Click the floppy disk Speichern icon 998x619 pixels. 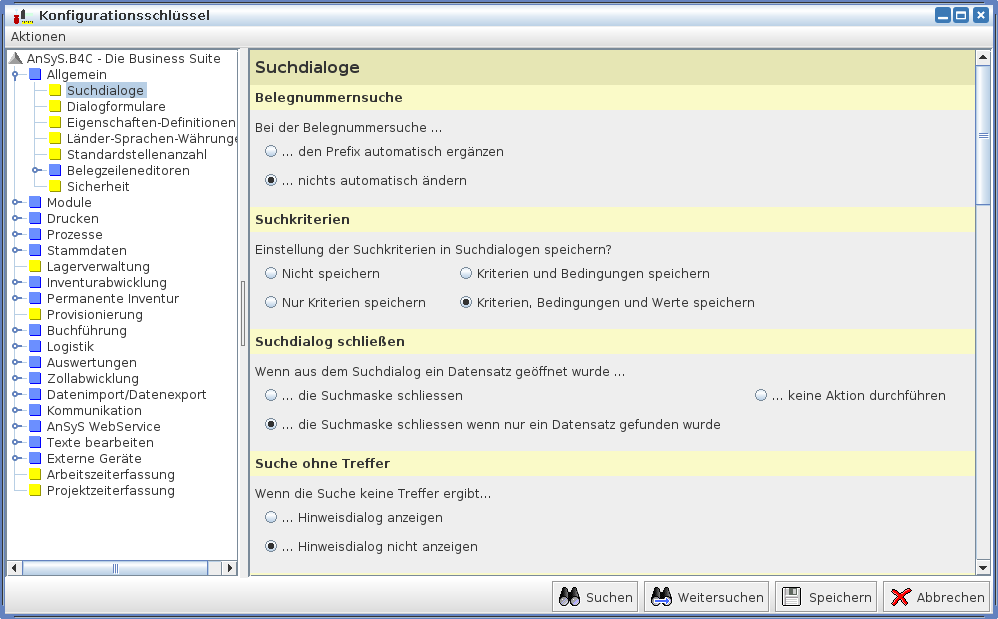[x=792, y=597]
